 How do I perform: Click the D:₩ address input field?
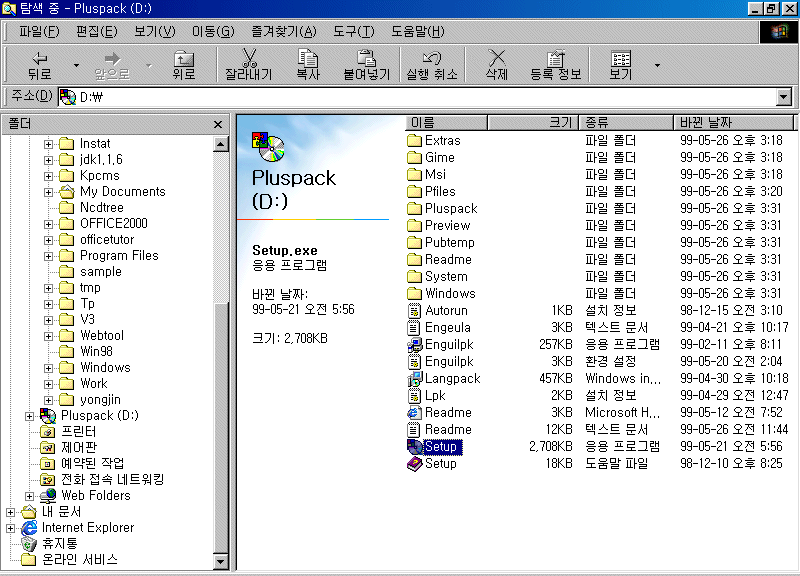[x=416, y=96]
